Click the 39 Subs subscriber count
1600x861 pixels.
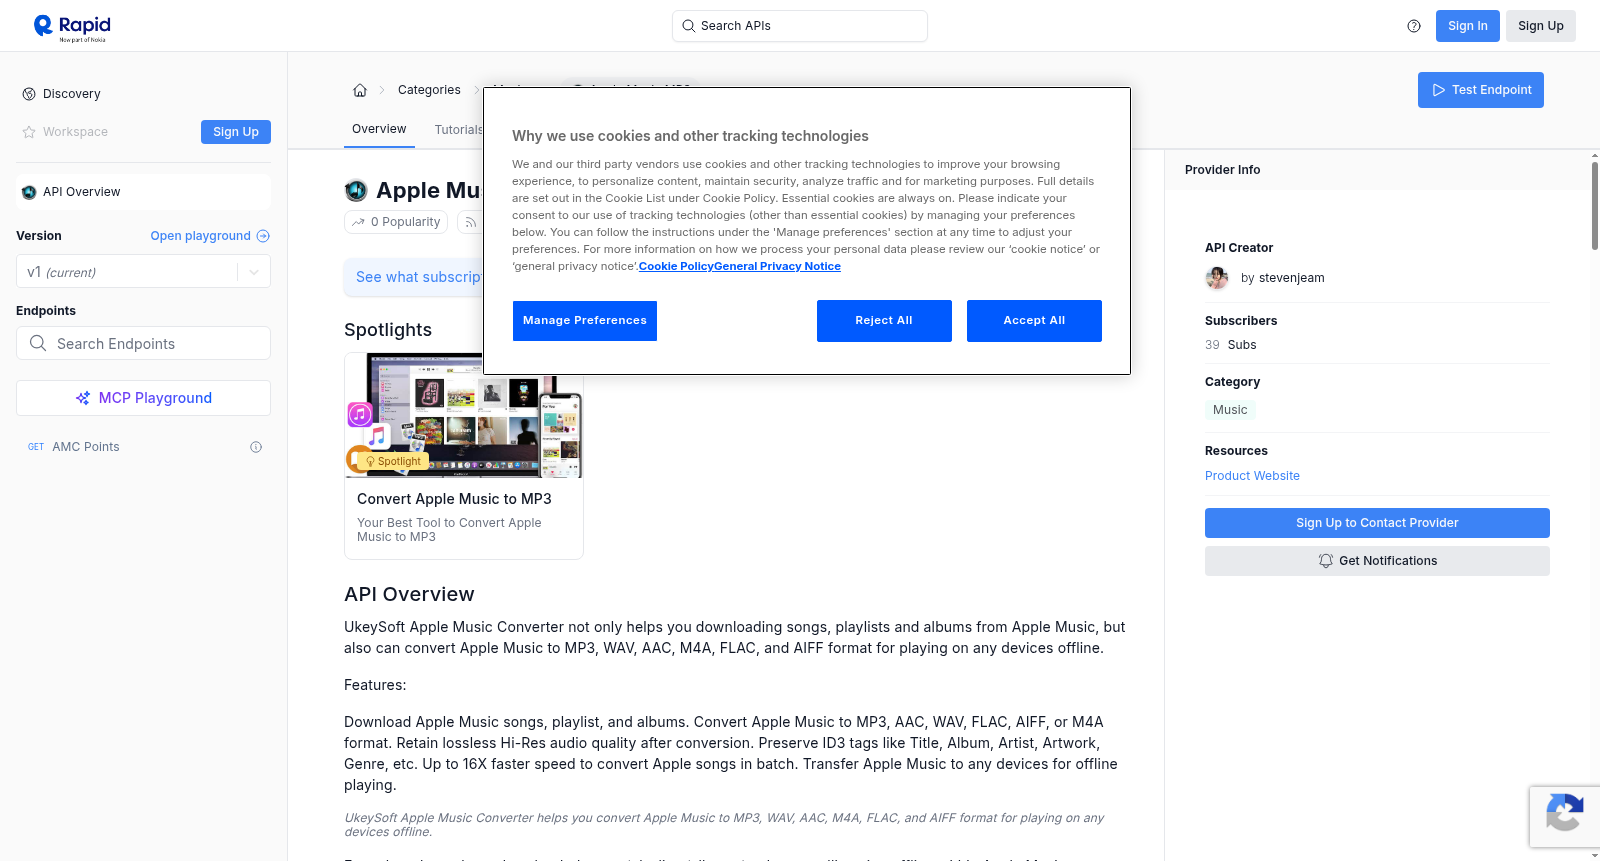click(1231, 345)
